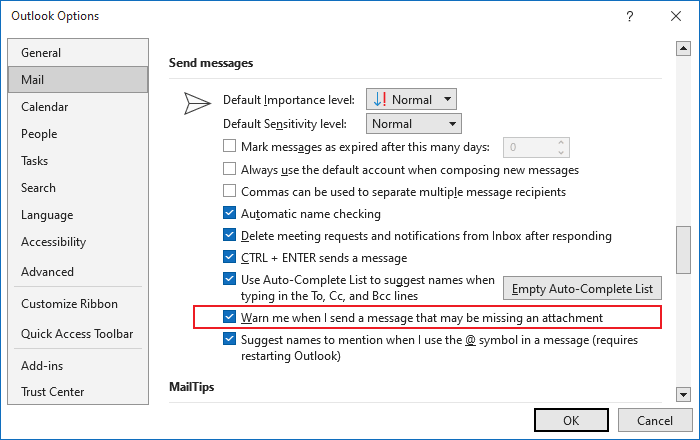Disable Suggest names to mention with @
The height and width of the screenshot is (440, 700).
[229, 339]
